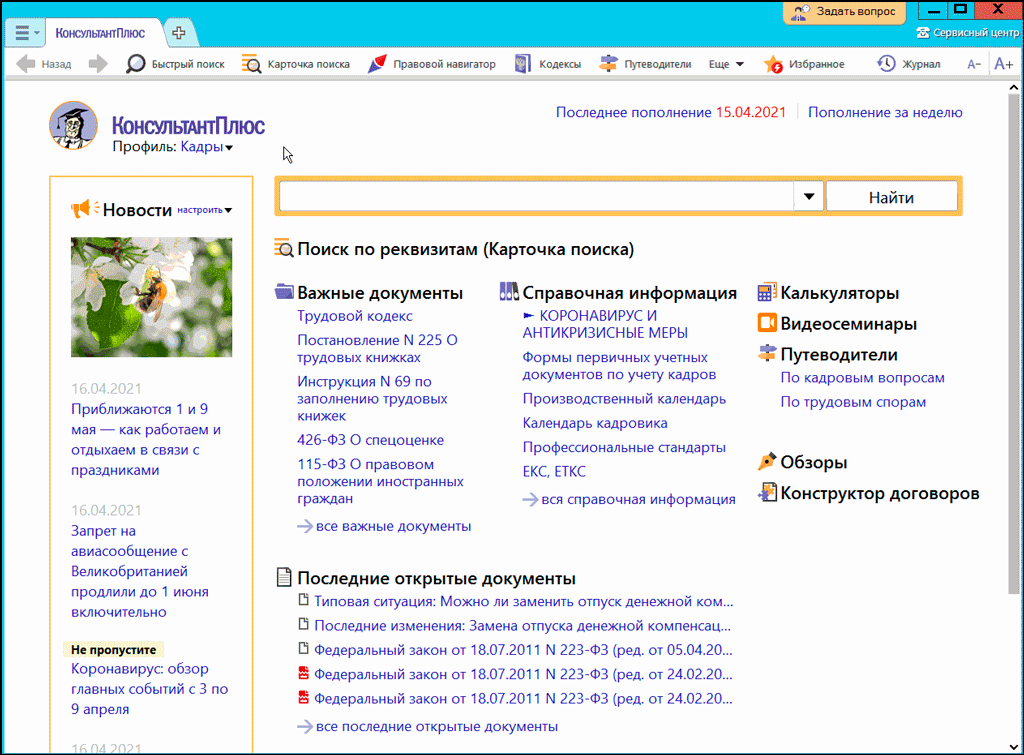
Task: Open Федеральный закон 223-ФЗ ред. от 05.04 document
Action: pyautogui.click(x=523, y=650)
